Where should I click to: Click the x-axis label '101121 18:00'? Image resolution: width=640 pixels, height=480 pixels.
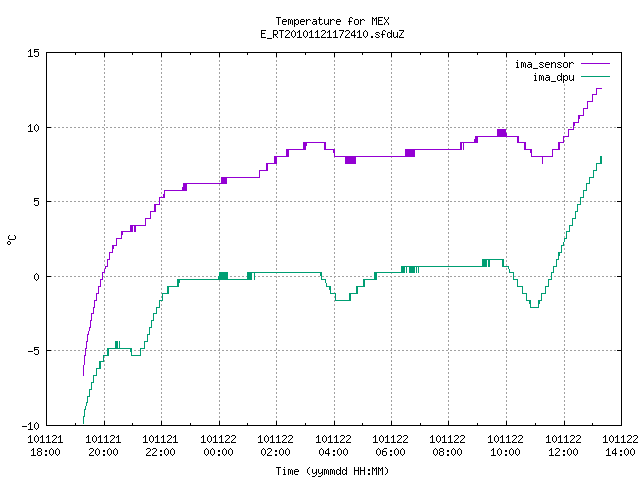pos(45,446)
